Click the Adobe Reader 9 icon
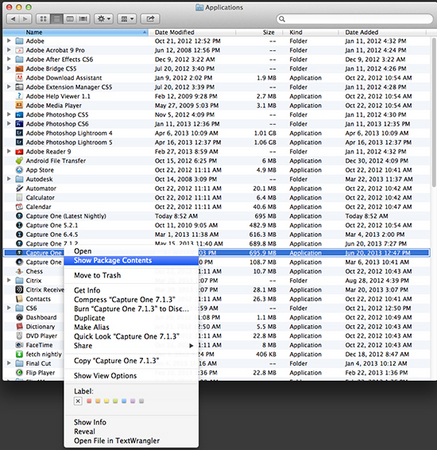This screenshot has width=437, height=450. point(19,152)
